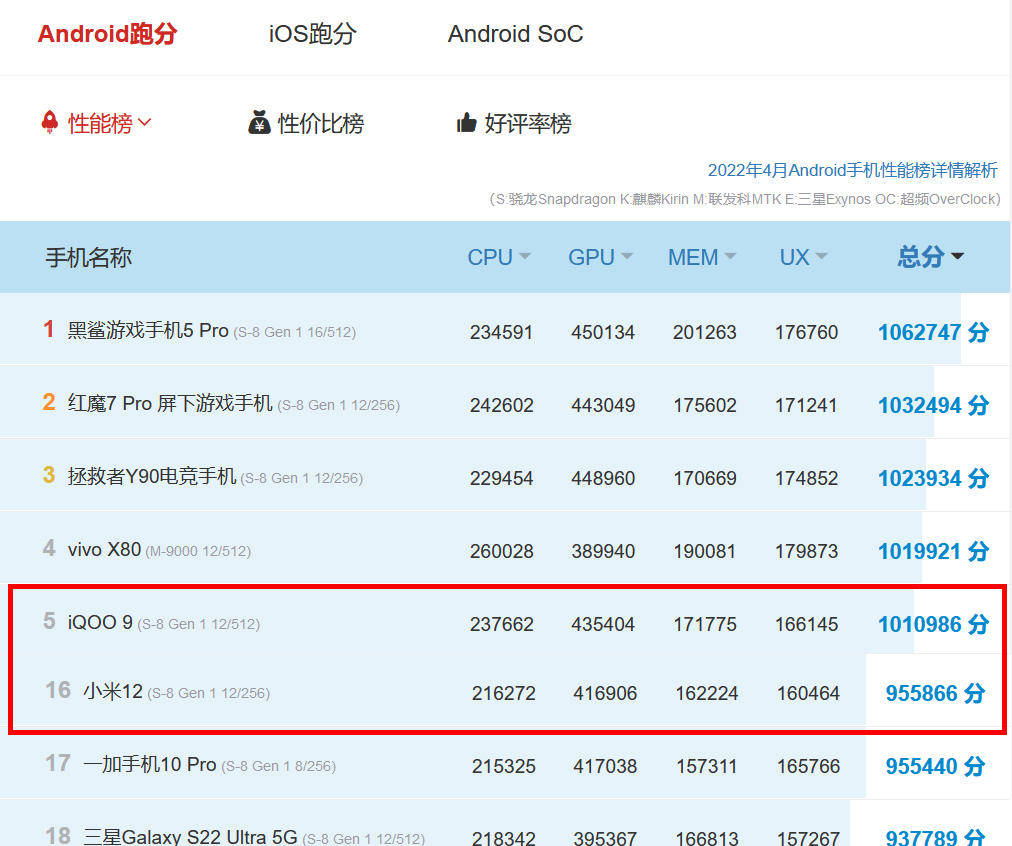1012x846 pixels.
Task: Click the GPU sort arrow
Action: pyautogui.click(x=627, y=256)
